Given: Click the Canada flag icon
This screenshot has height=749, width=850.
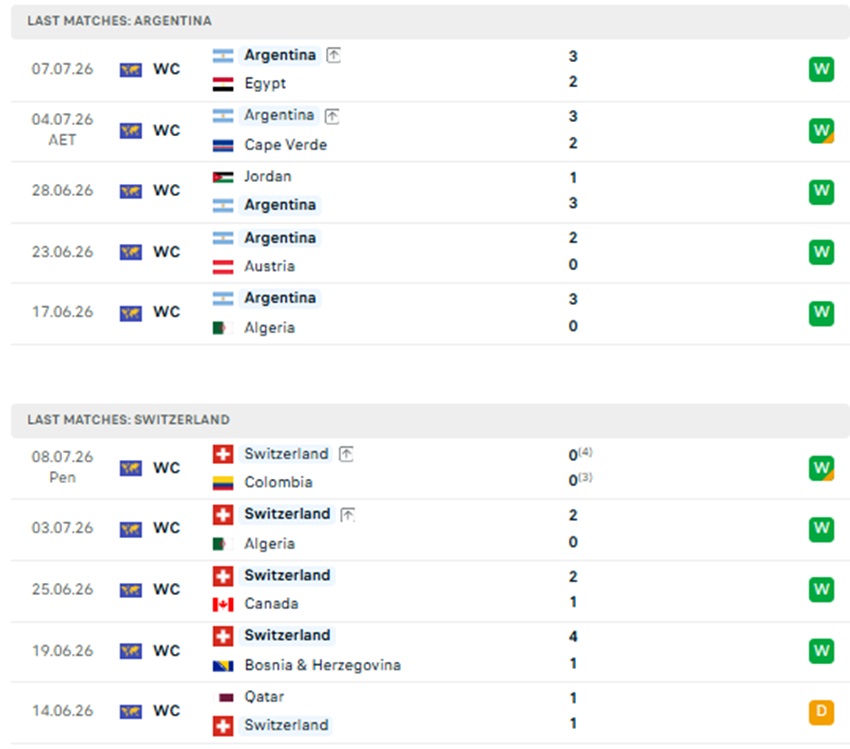Looking at the screenshot, I should click(x=223, y=604).
